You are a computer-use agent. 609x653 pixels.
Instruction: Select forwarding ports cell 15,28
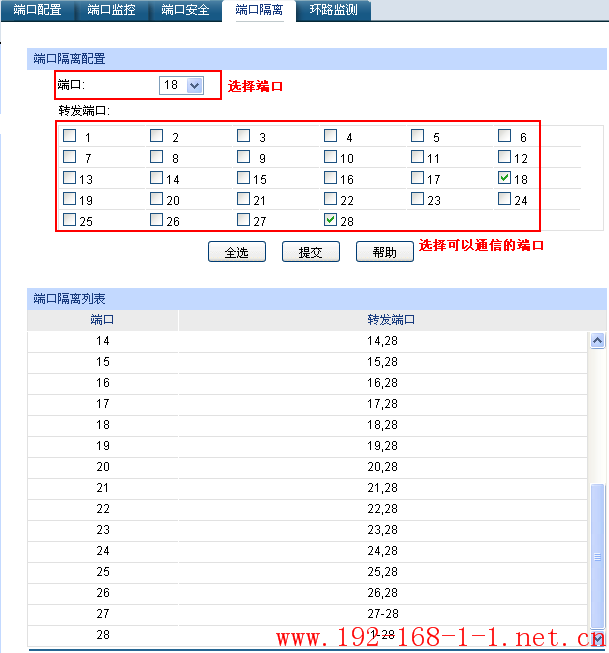tap(383, 362)
